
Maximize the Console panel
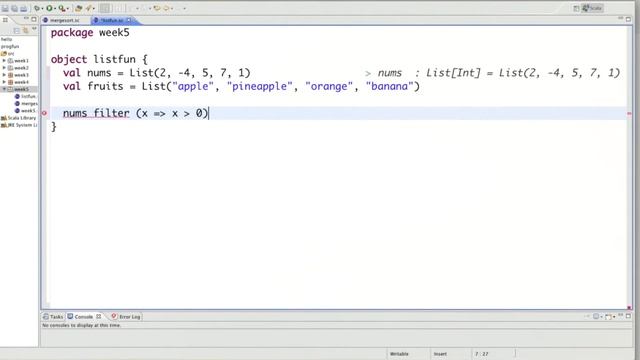click(x=629, y=316)
